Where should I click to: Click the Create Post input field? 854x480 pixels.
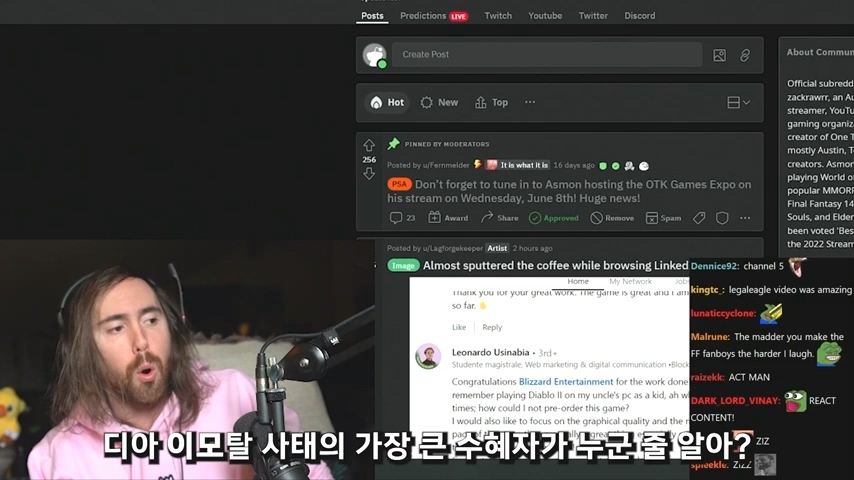point(547,54)
